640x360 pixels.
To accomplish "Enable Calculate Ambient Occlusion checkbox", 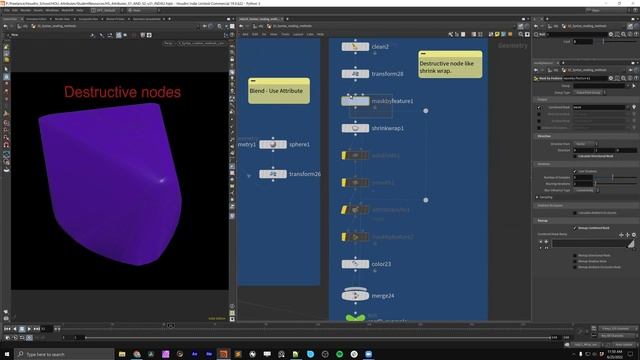I will click(x=575, y=213).
